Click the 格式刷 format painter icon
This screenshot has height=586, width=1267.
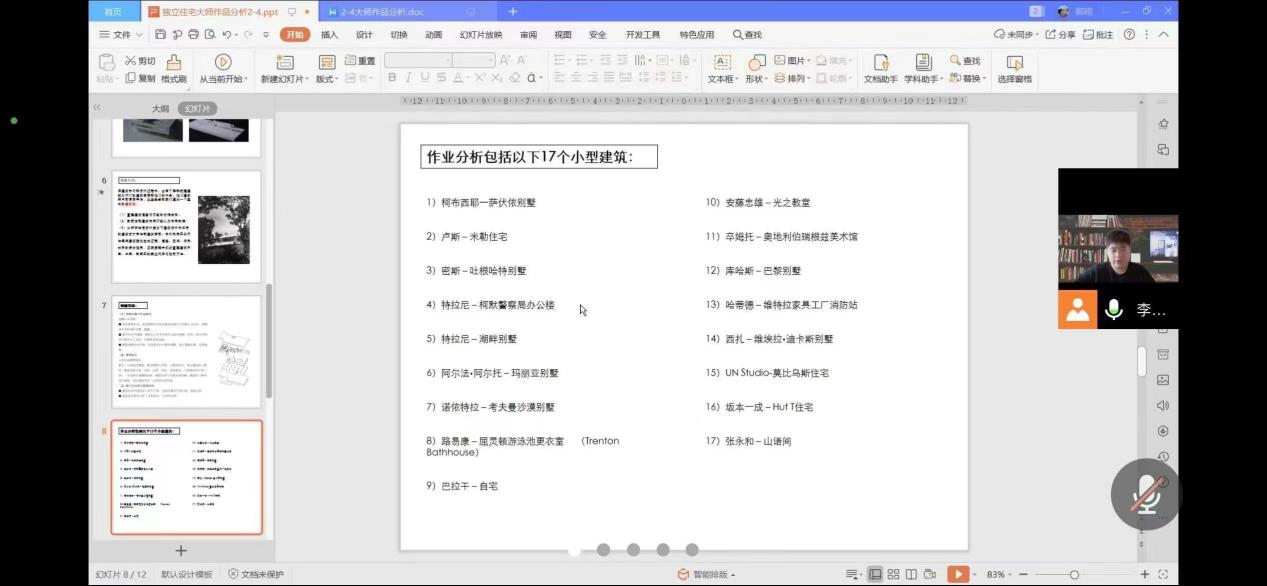tap(174, 62)
